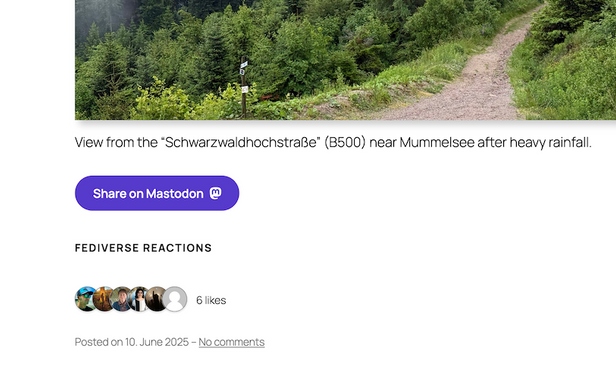The image size is (616, 373).
Task: Click the gravel hiking path in the photo
Action: pos(479,79)
